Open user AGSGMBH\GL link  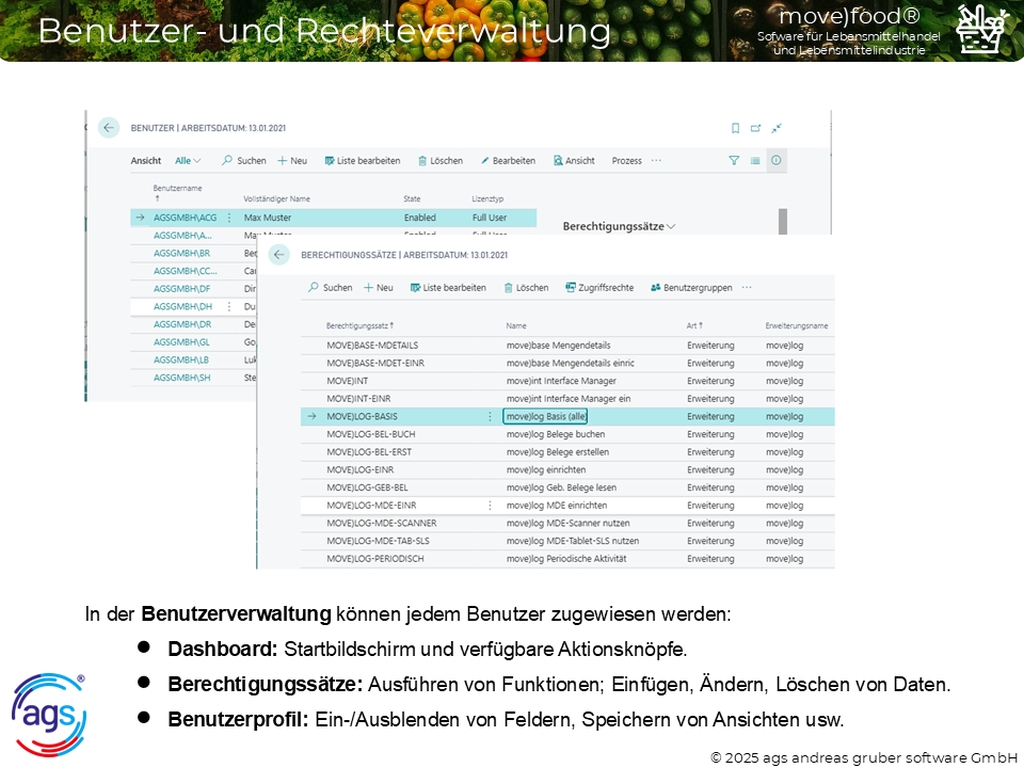pyautogui.click(x=182, y=342)
